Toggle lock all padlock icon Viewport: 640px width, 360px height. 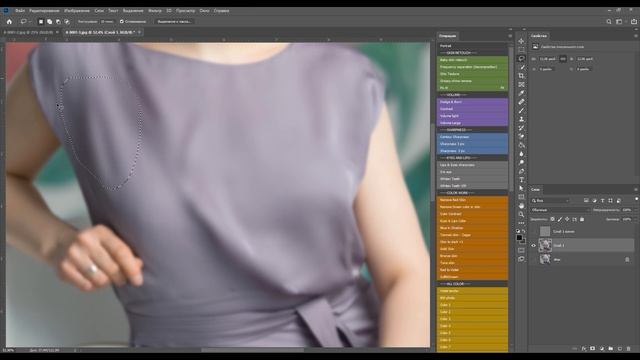pyautogui.click(x=582, y=219)
